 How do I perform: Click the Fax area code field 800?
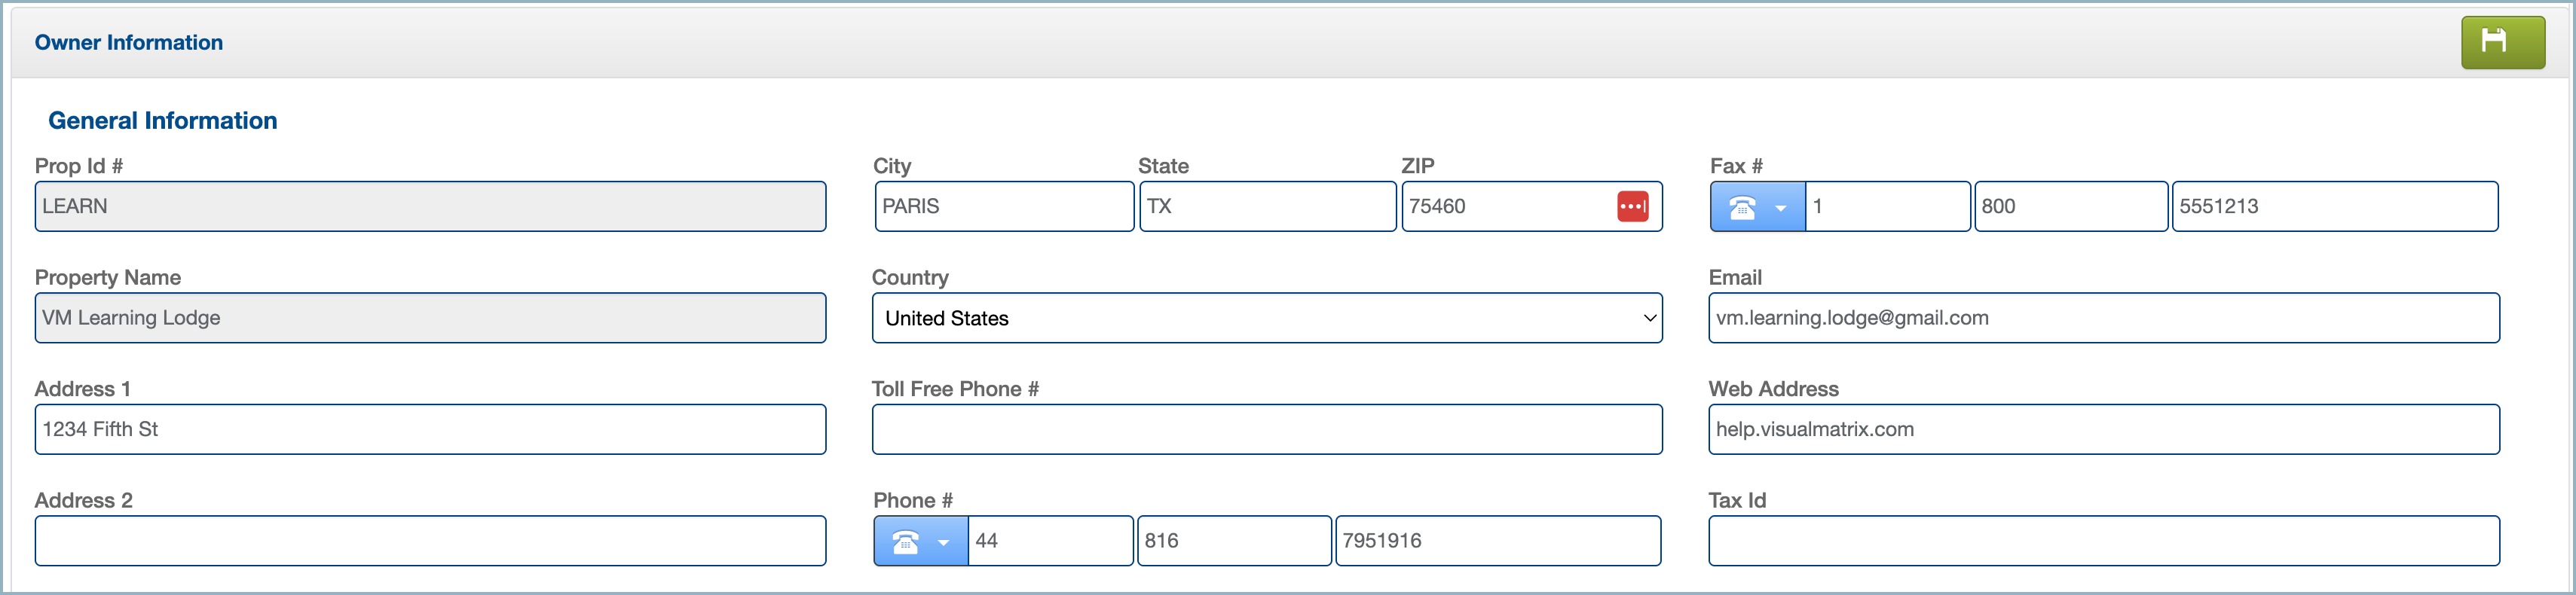[x=2070, y=207]
